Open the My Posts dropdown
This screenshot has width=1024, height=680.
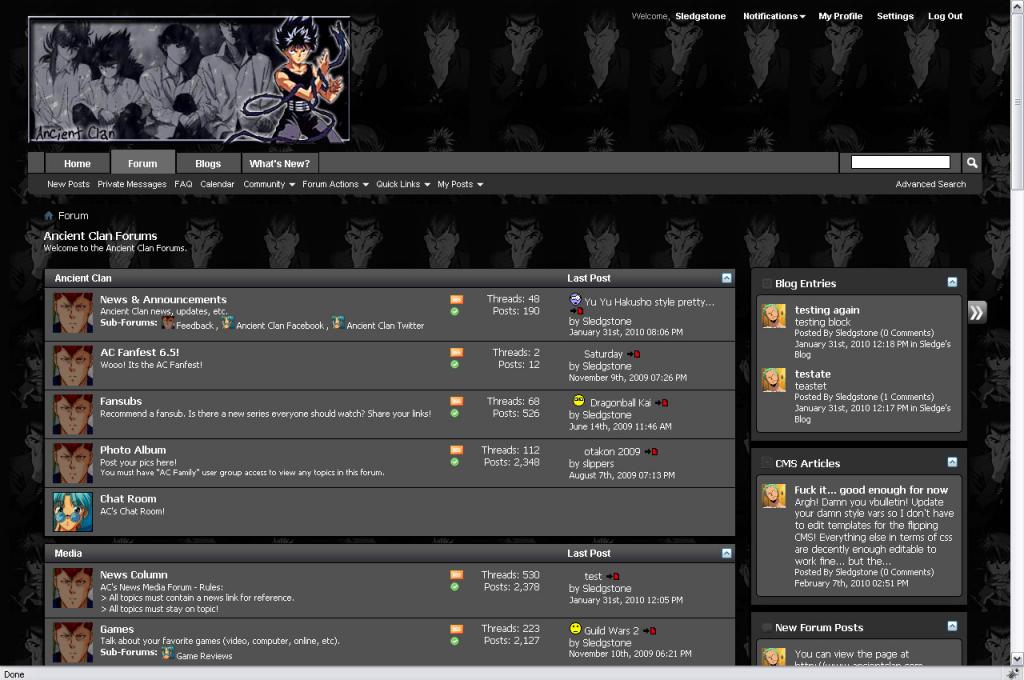460,184
